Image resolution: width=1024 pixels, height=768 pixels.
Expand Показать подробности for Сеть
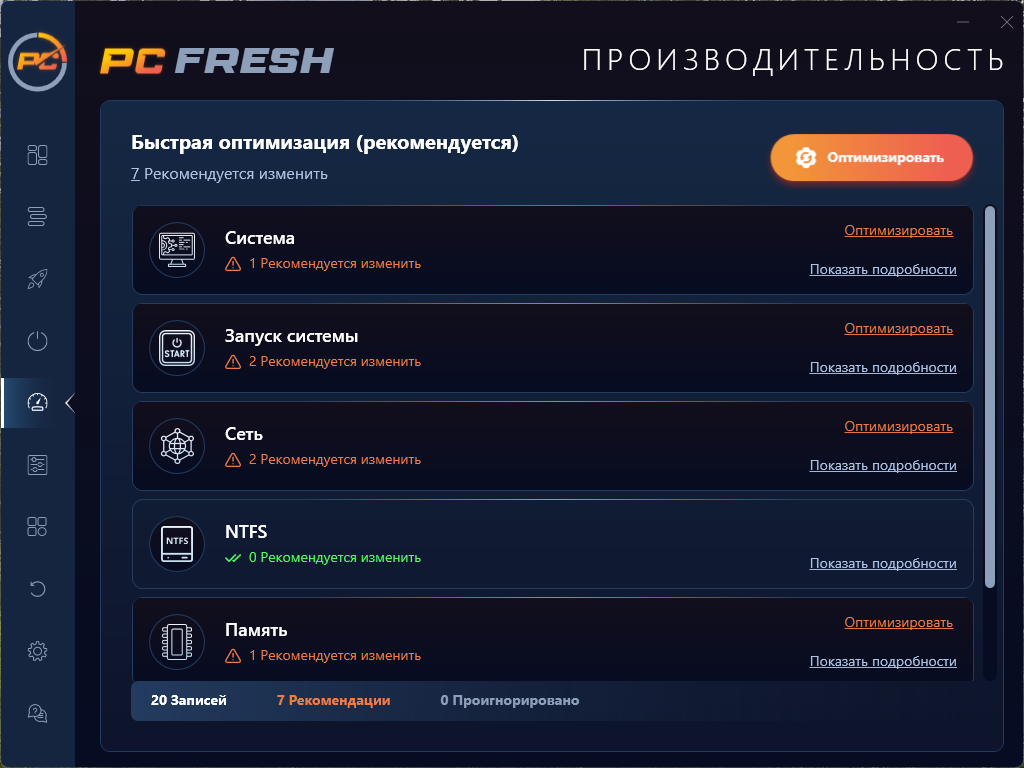(883, 466)
